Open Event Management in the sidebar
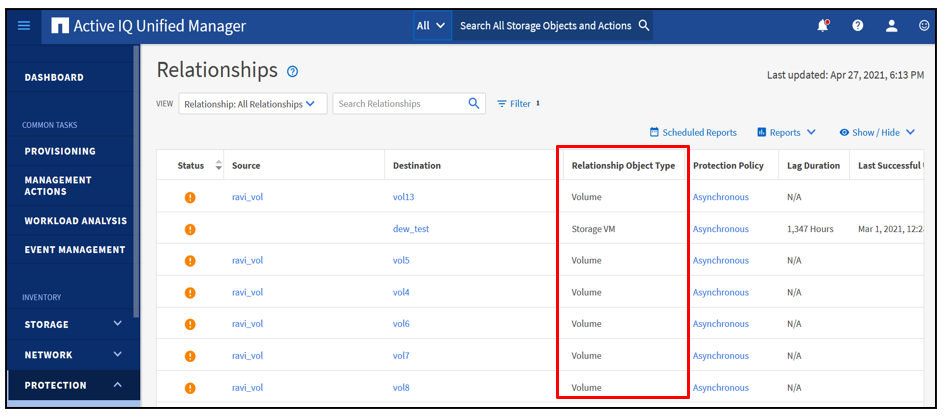 click(75, 250)
